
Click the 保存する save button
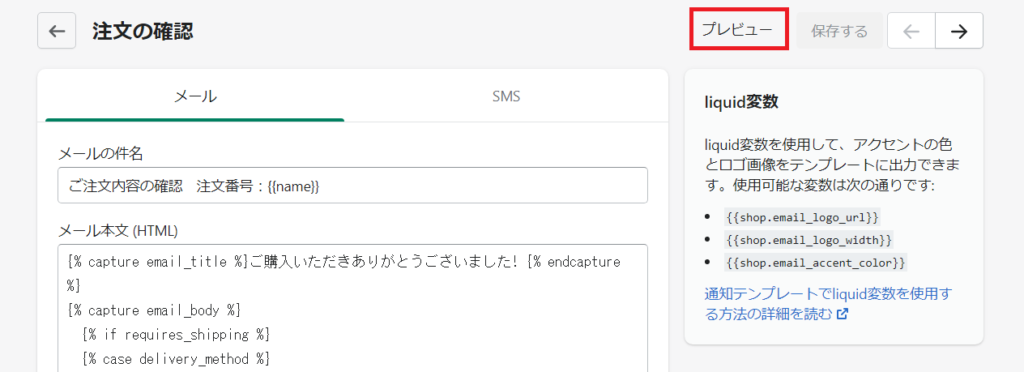[x=839, y=31]
